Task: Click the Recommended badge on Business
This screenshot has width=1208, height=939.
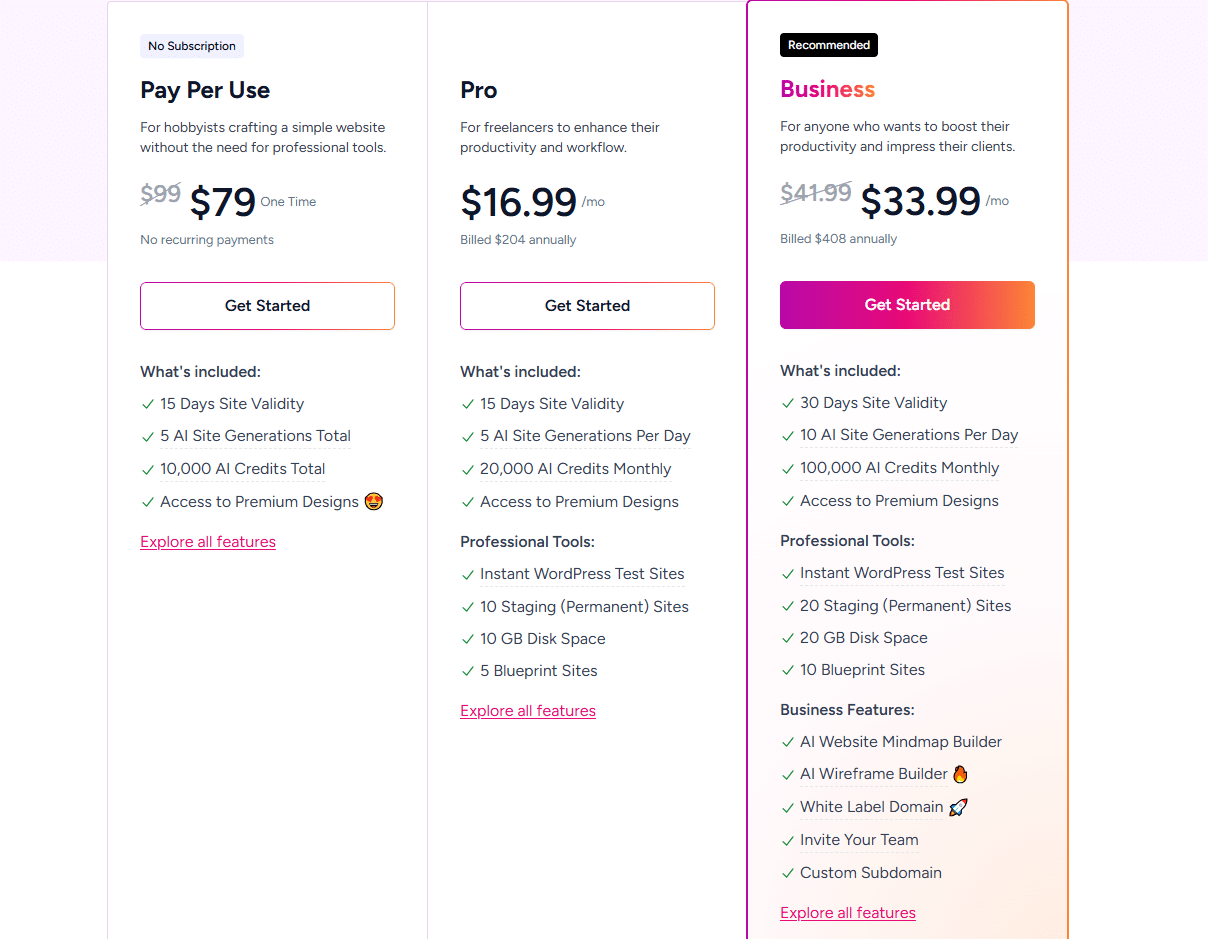Action: pos(829,45)
